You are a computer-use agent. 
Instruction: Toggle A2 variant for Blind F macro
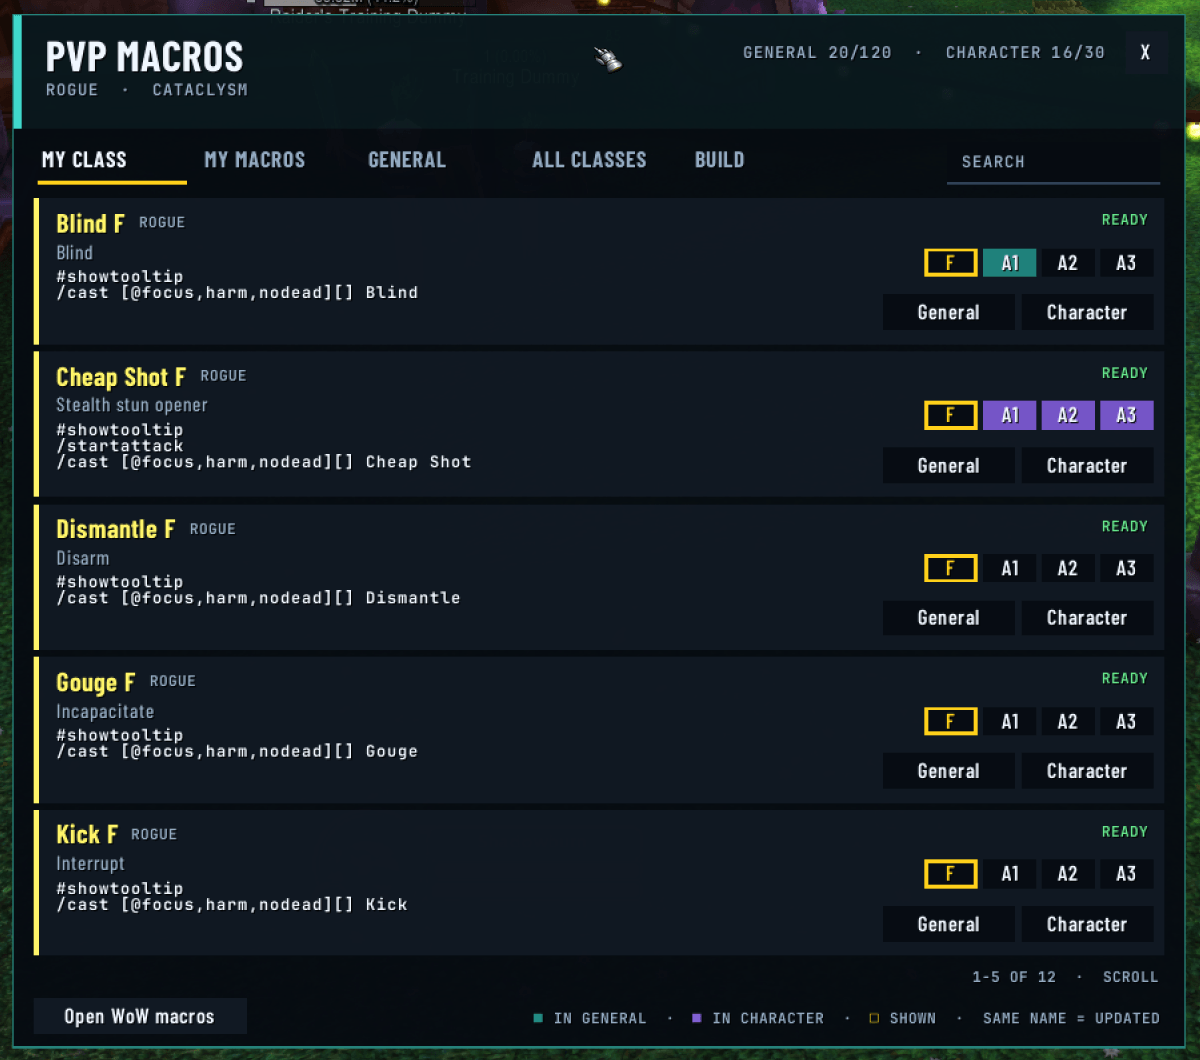pyautogui.click(x=1068, y=263)
